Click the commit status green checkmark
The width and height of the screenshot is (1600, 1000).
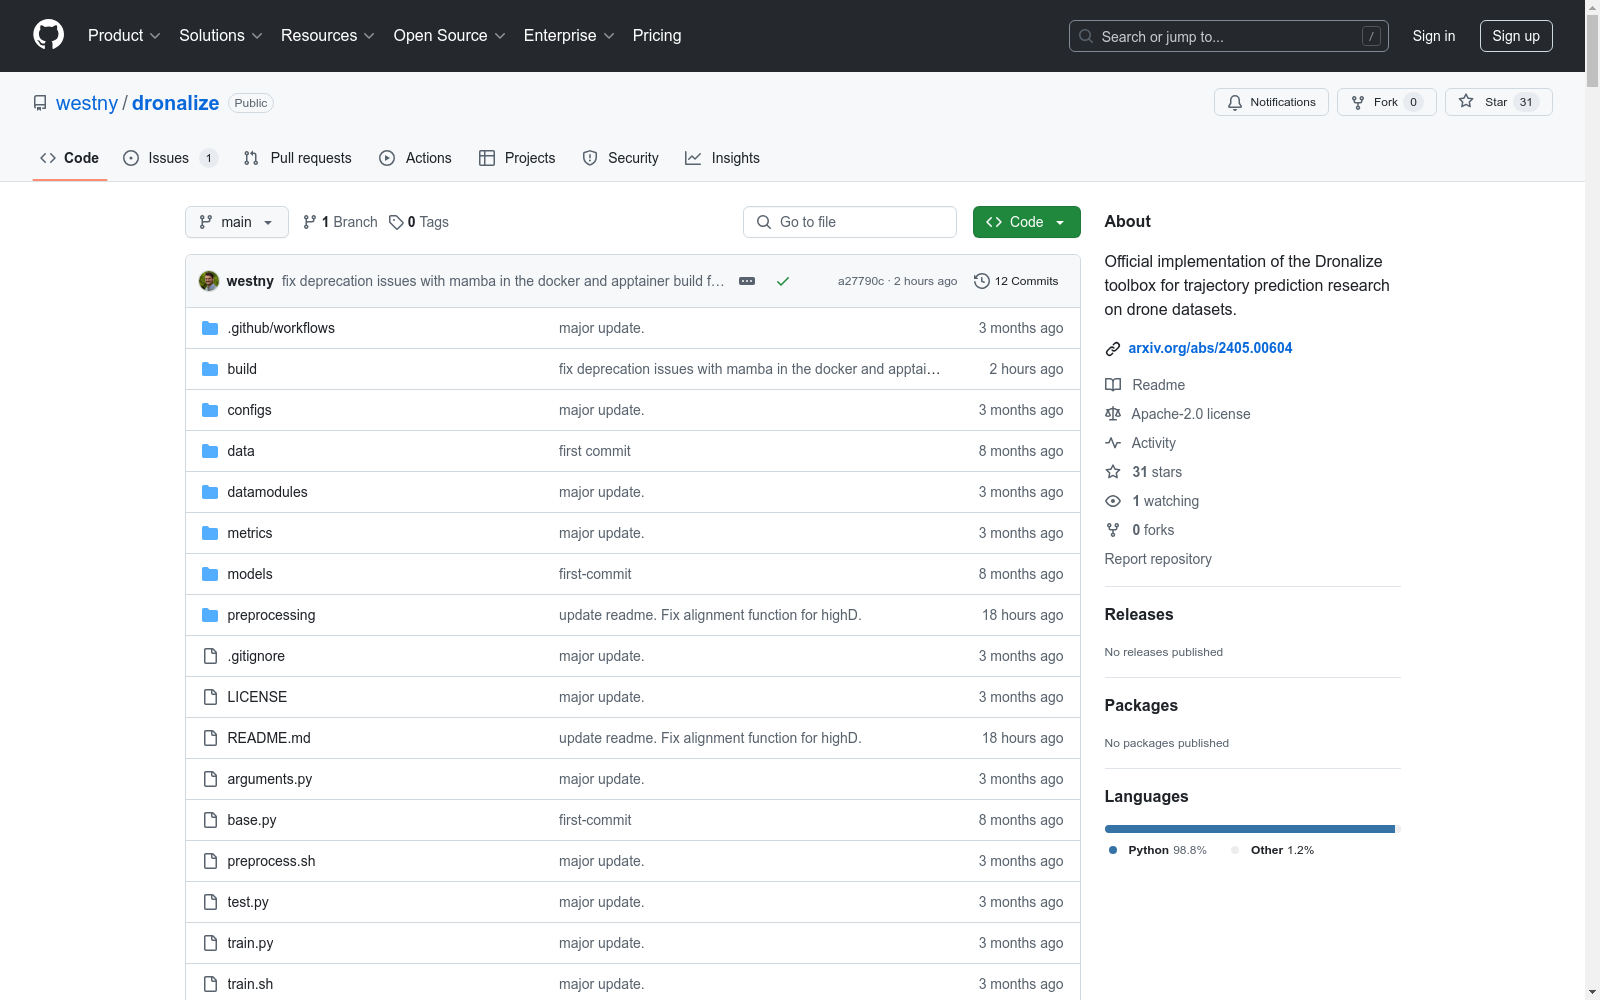pos(783,281)
